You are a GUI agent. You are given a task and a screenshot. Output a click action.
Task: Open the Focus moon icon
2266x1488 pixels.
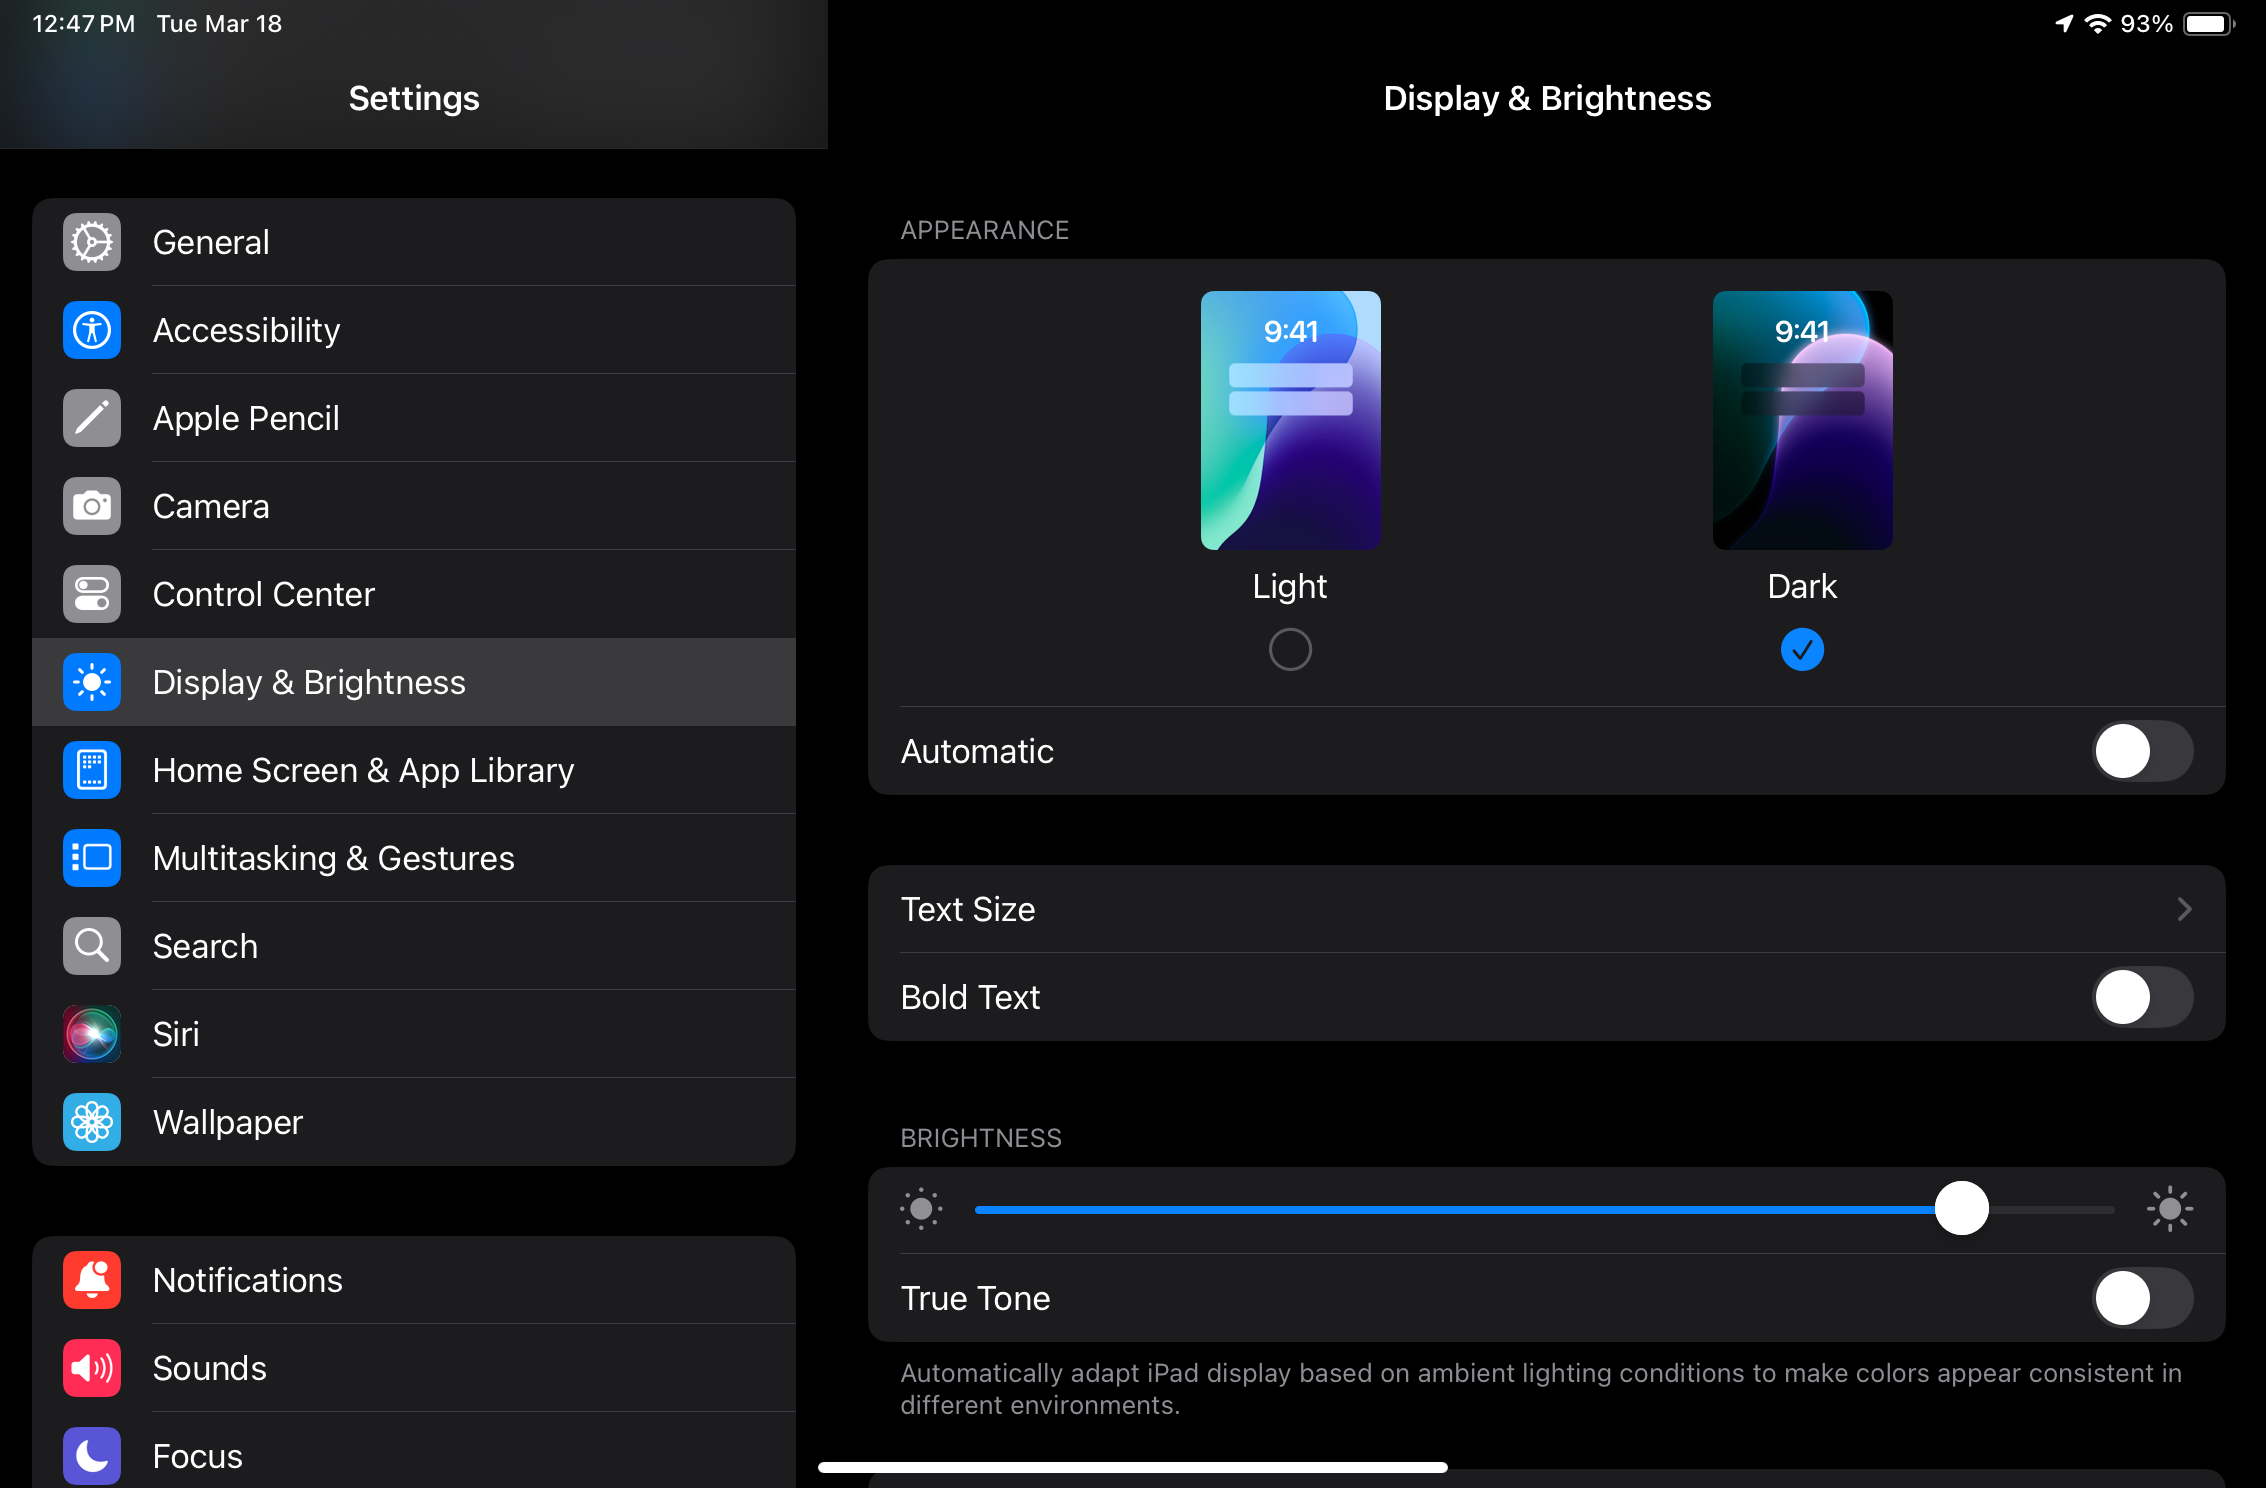pyautogui.click(x=92, y=1456)
